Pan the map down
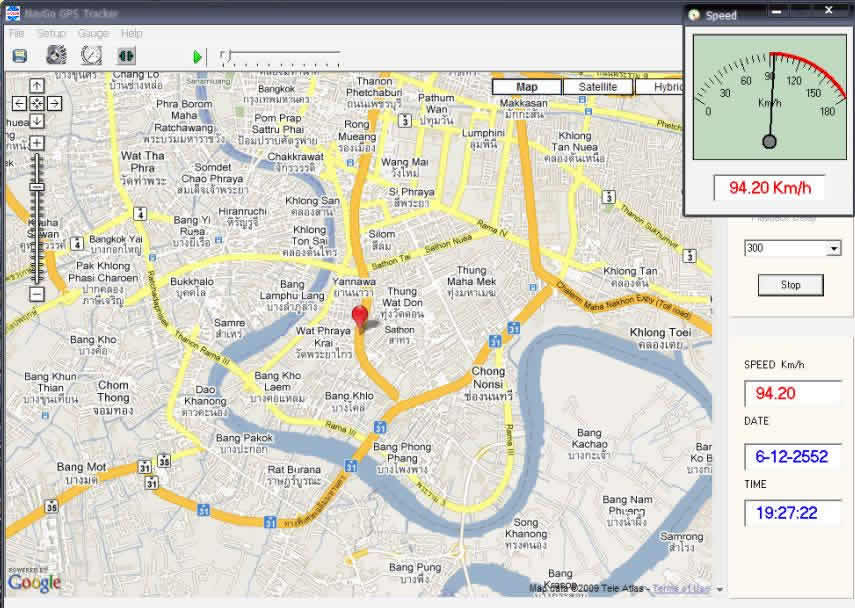This screenshot has height=608, width=855. (37, 121)
